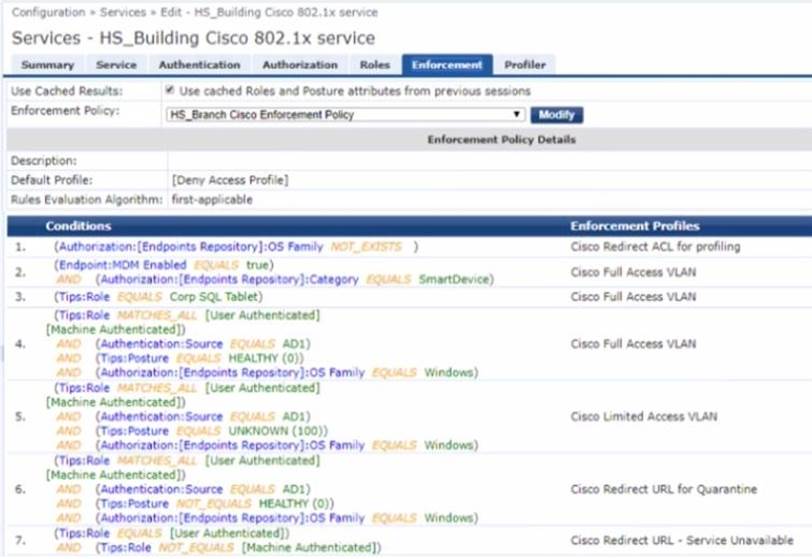Open the Profiler tab
The height and width of the screenshot is (559, 812).
pyautogui.click(x=525, y=65)
